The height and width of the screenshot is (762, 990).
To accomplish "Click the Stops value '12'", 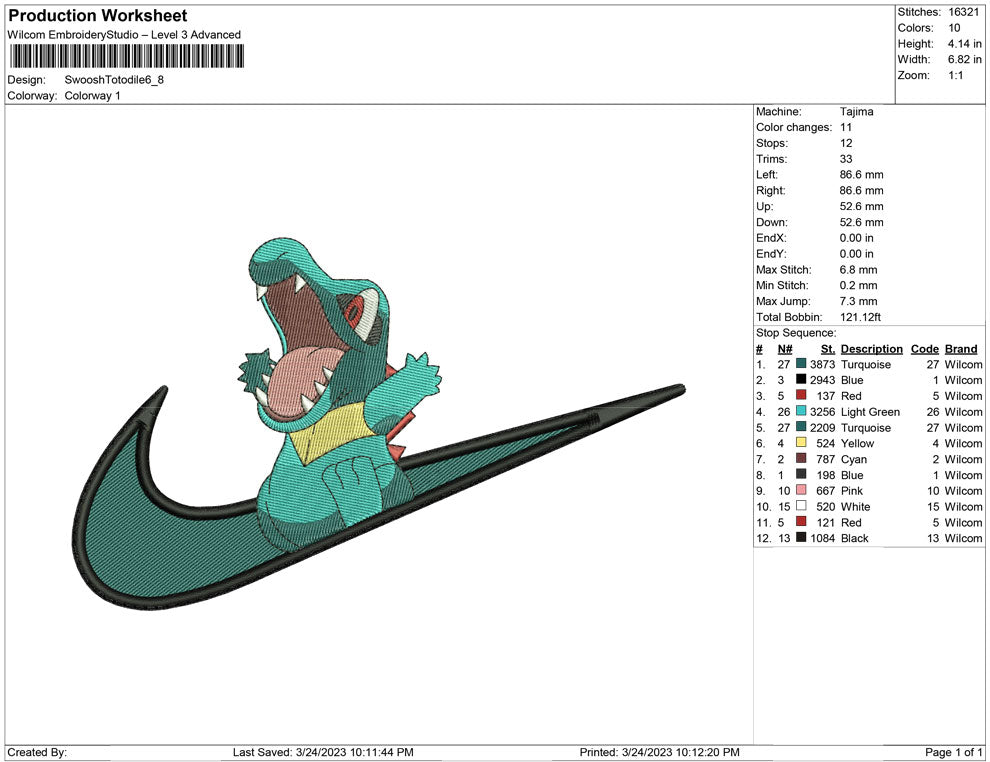I will [x=846, y=143].
